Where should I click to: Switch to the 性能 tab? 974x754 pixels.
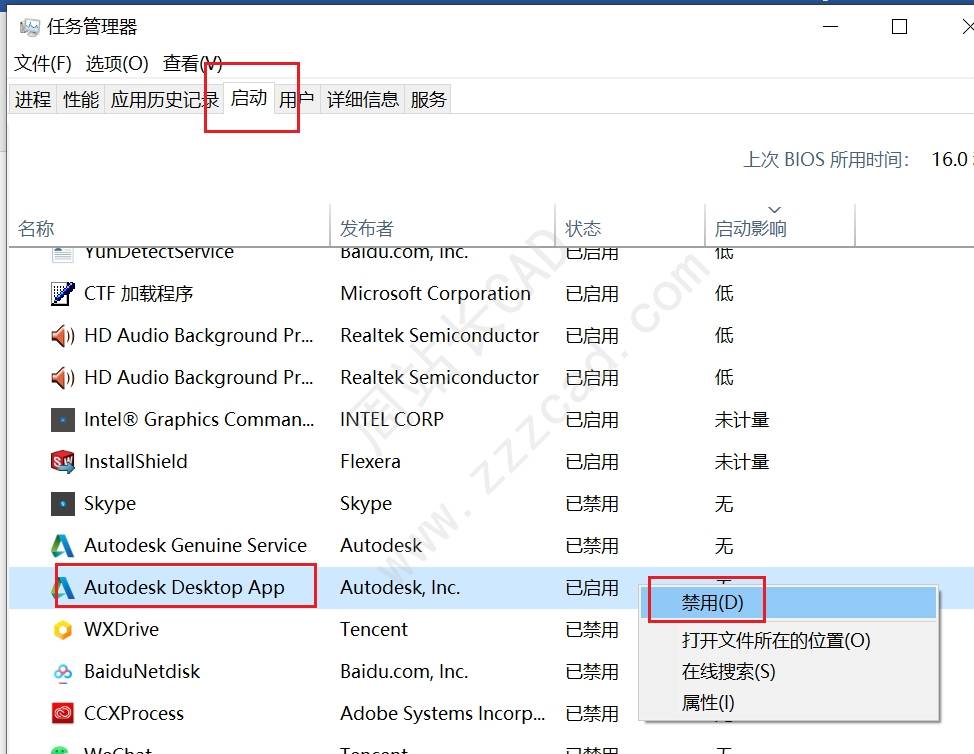click(x=81, y=99)
